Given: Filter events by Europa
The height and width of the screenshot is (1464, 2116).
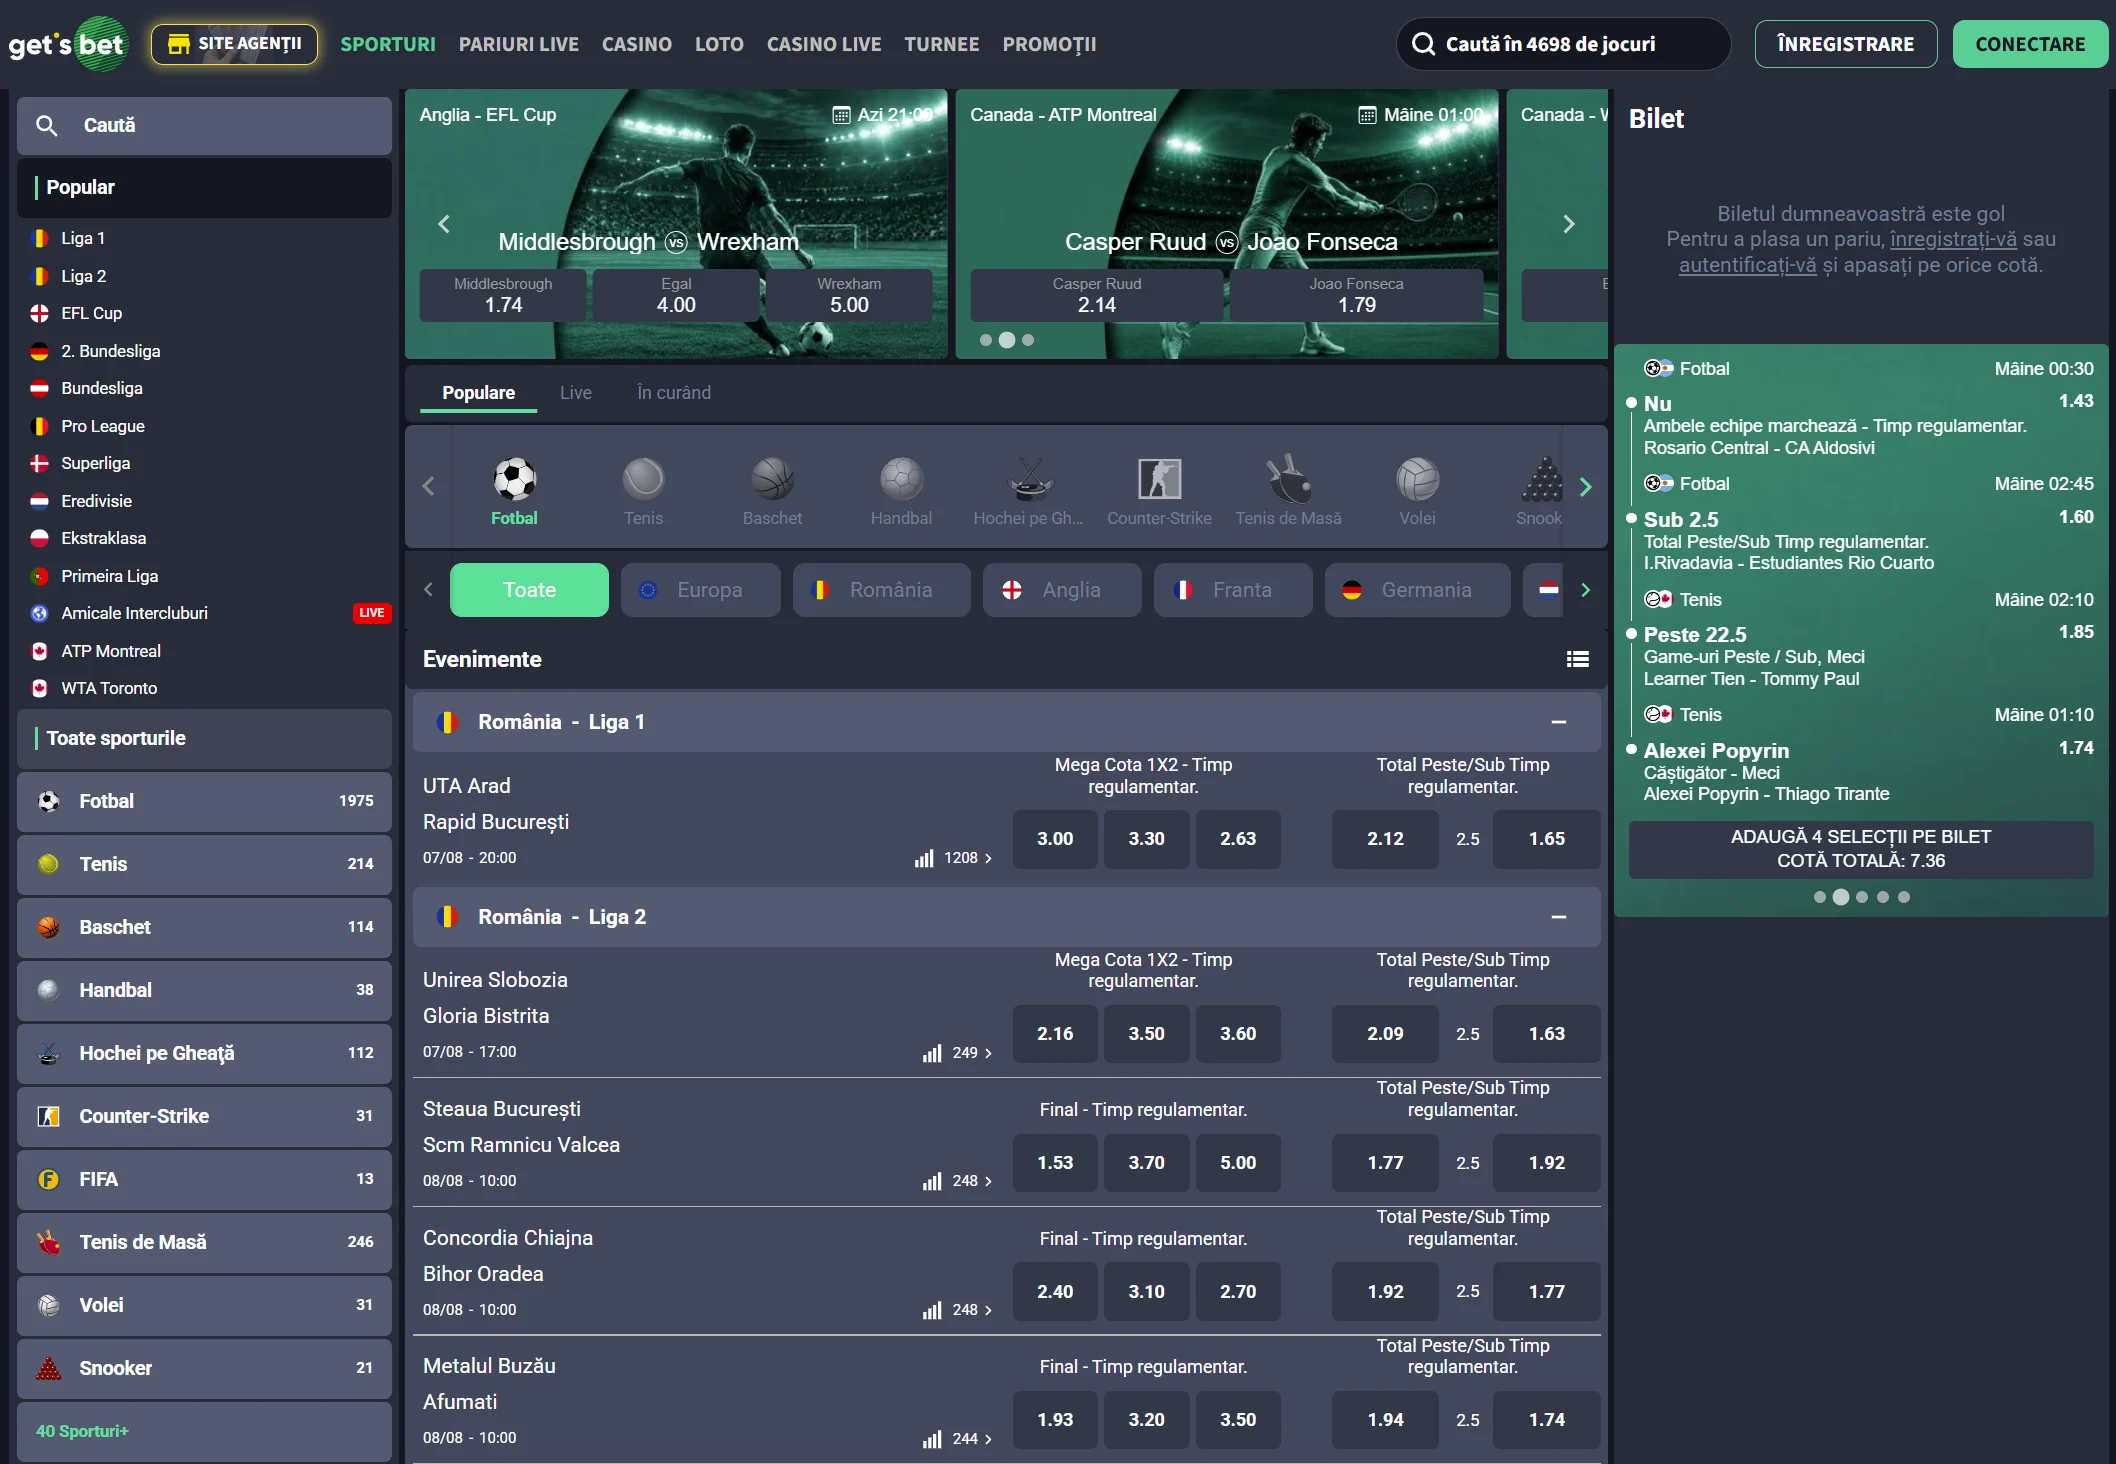Looking at the screenshot, I should pyautogui.click(x=701, y=590).
